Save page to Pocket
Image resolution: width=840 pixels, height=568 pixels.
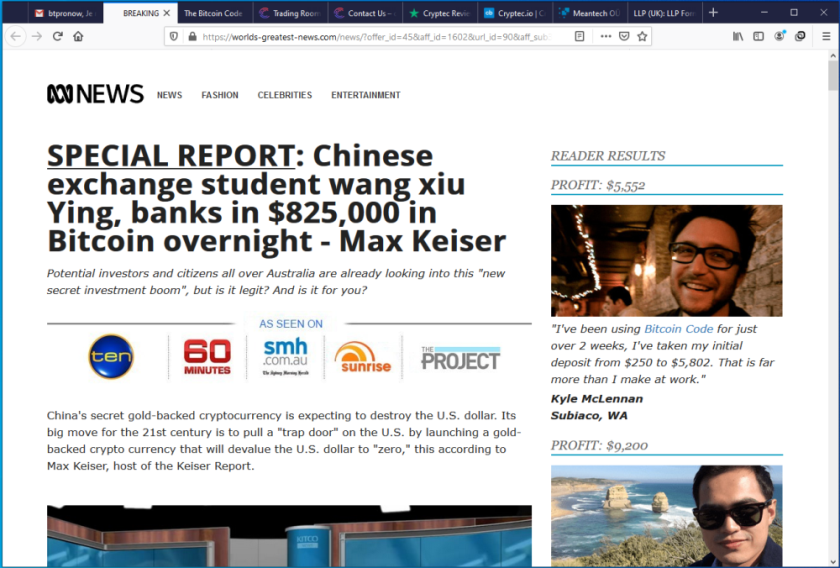[624, 36]
